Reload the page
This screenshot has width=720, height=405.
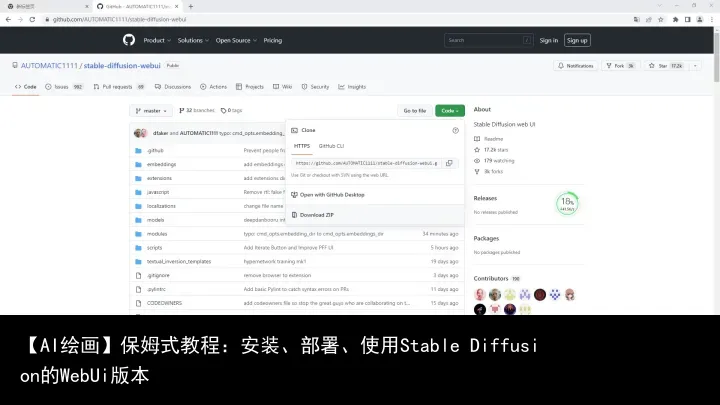coord(32,19)
